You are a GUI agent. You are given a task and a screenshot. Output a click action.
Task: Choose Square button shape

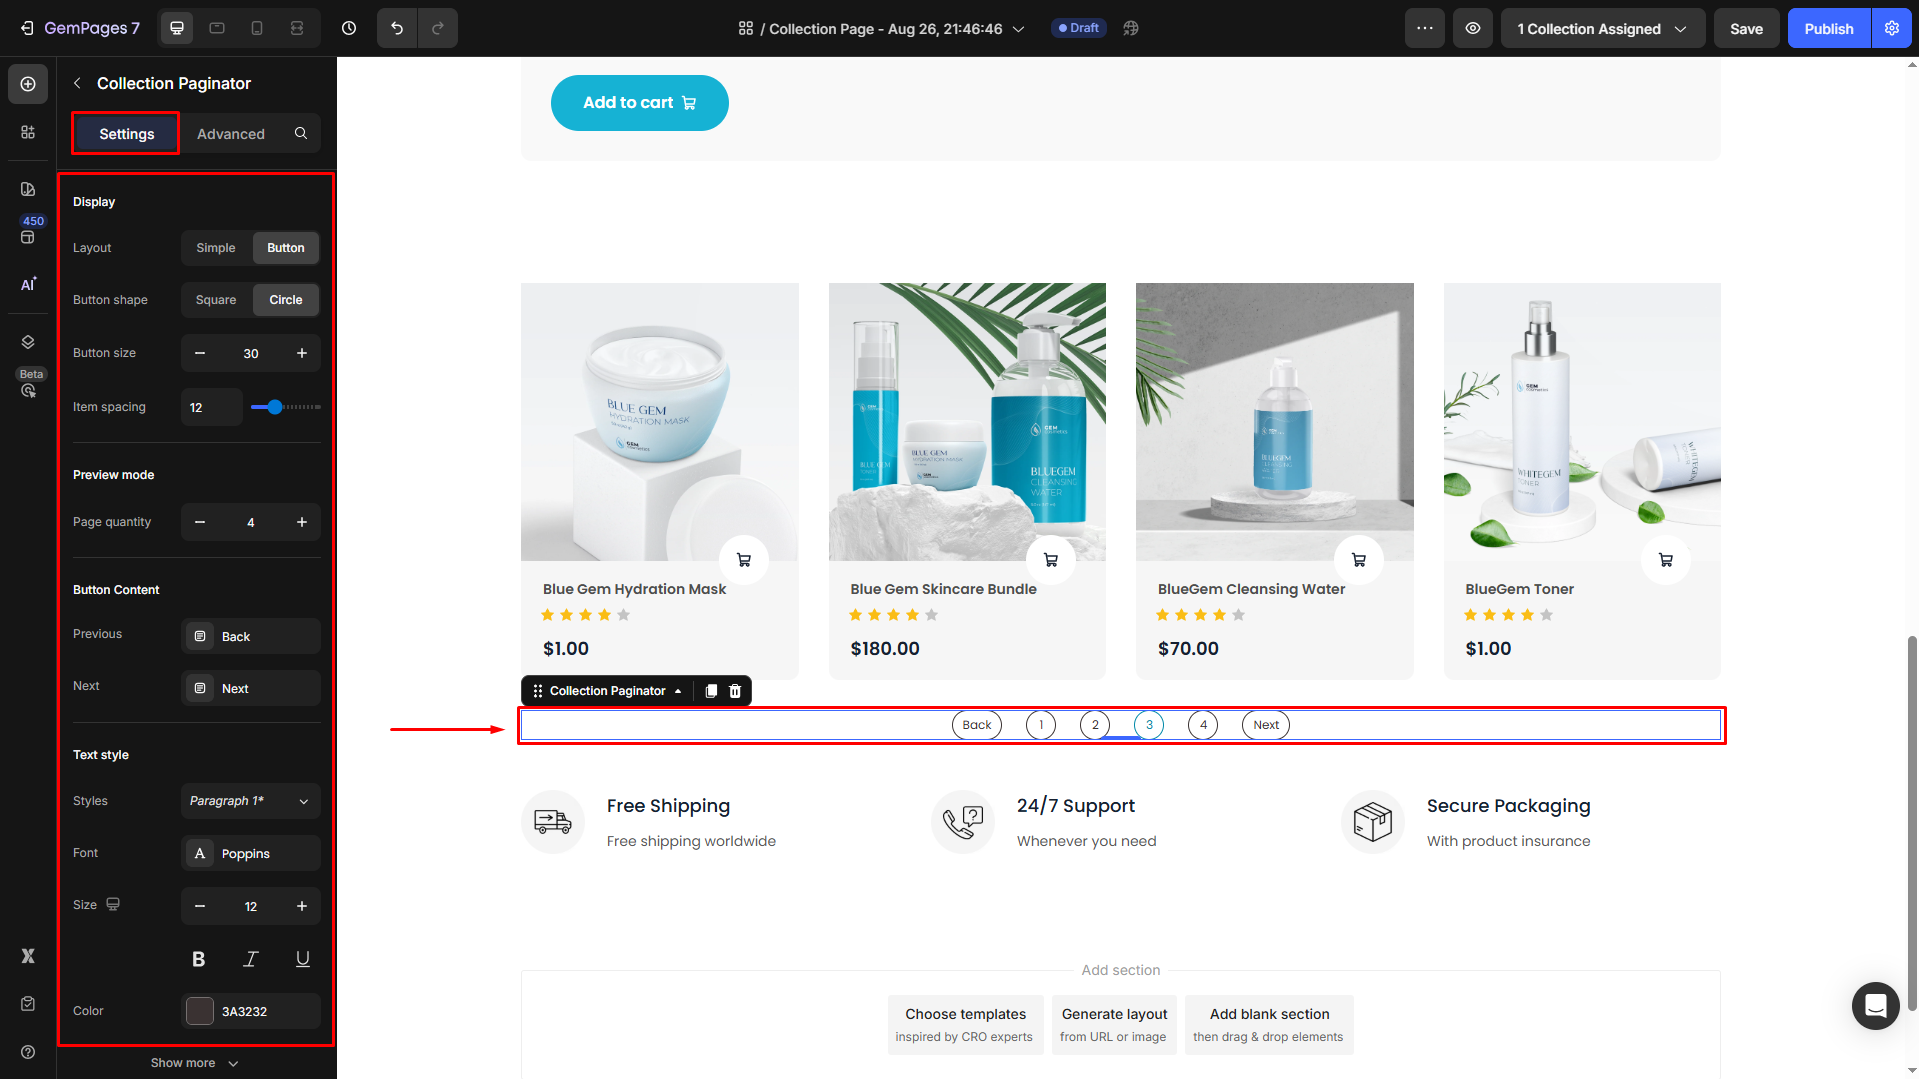[216, 300]
